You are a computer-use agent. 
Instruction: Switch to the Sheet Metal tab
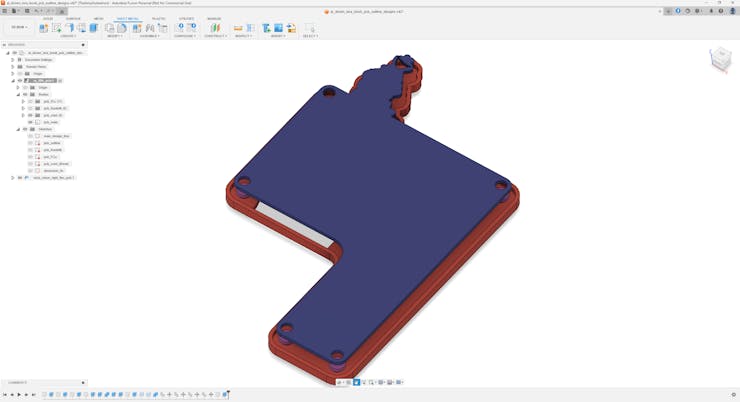click(x=128, y=18)
